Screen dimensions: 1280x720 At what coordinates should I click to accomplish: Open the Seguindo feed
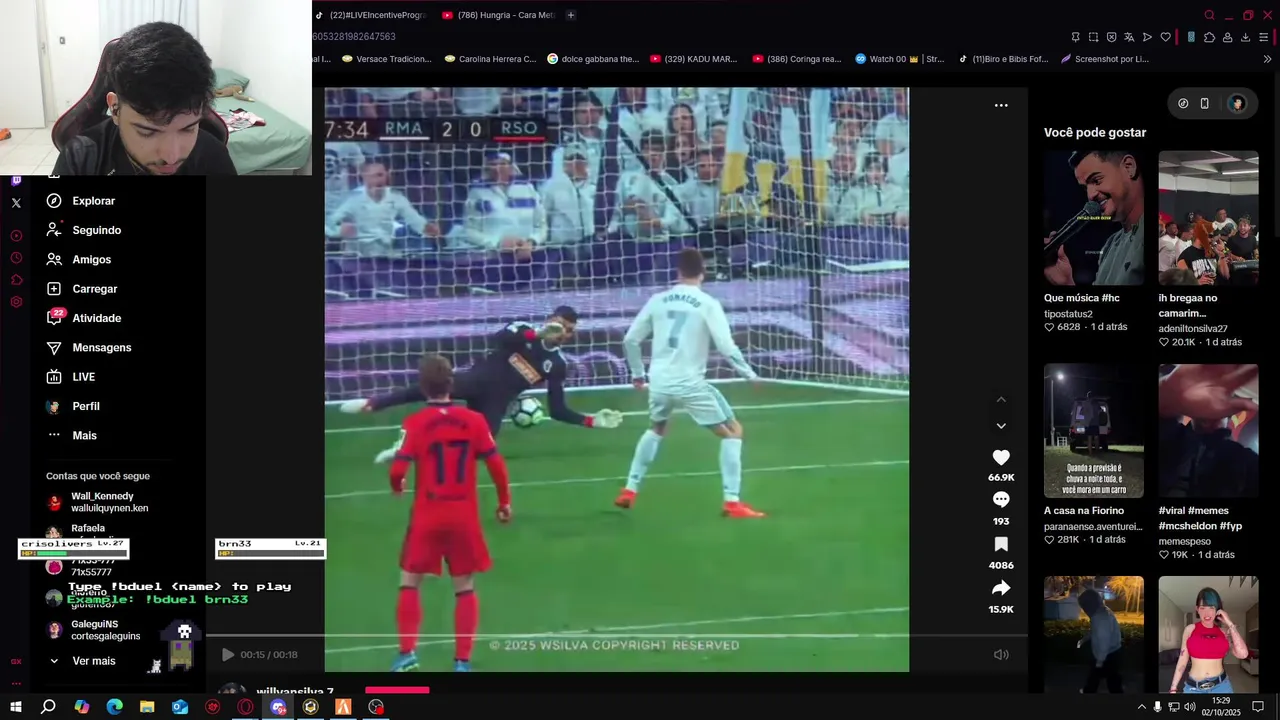pyautogui.click(x=84, y=230)
